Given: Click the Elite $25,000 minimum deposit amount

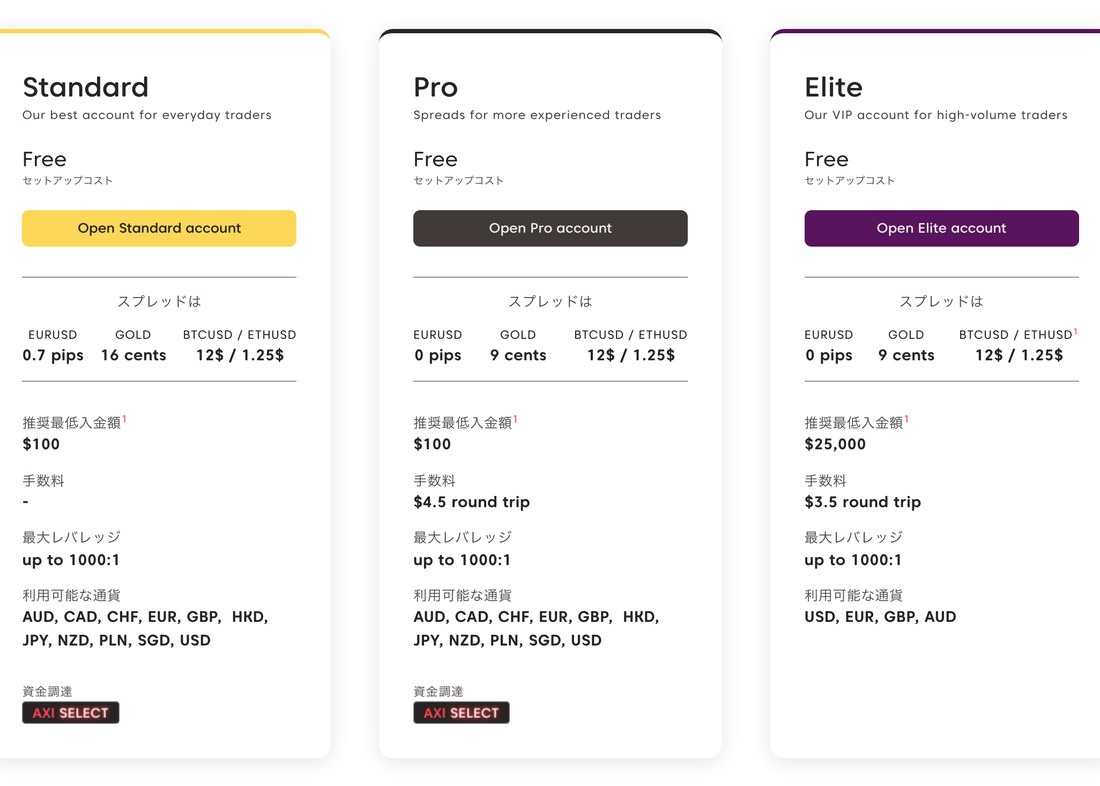Looking at the screenshot, I should 835,444.
